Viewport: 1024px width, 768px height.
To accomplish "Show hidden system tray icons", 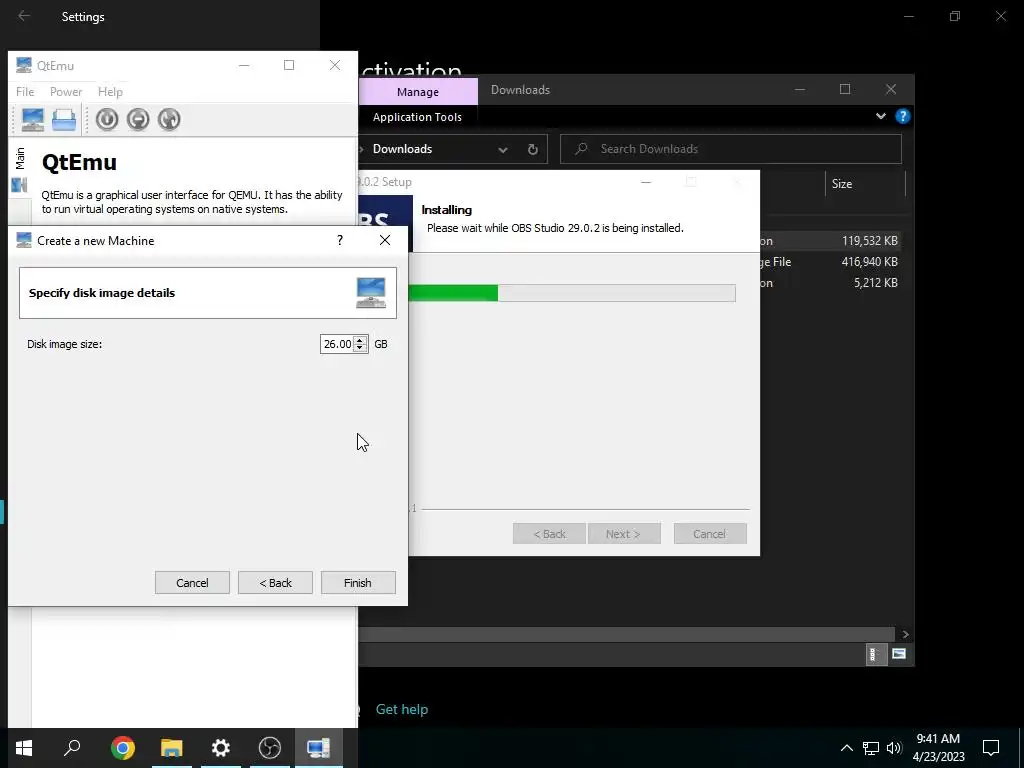I will click(846, 748).
